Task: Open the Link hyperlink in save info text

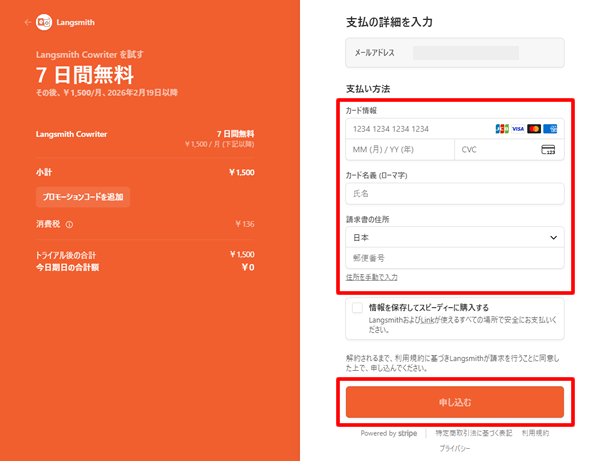Action: point(427,320)
